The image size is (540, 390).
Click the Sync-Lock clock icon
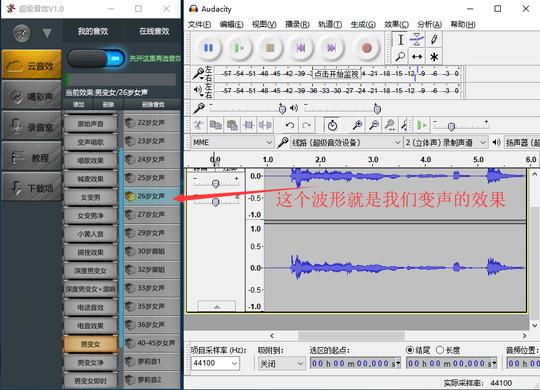pyautogui.click(x=332, y=125)
